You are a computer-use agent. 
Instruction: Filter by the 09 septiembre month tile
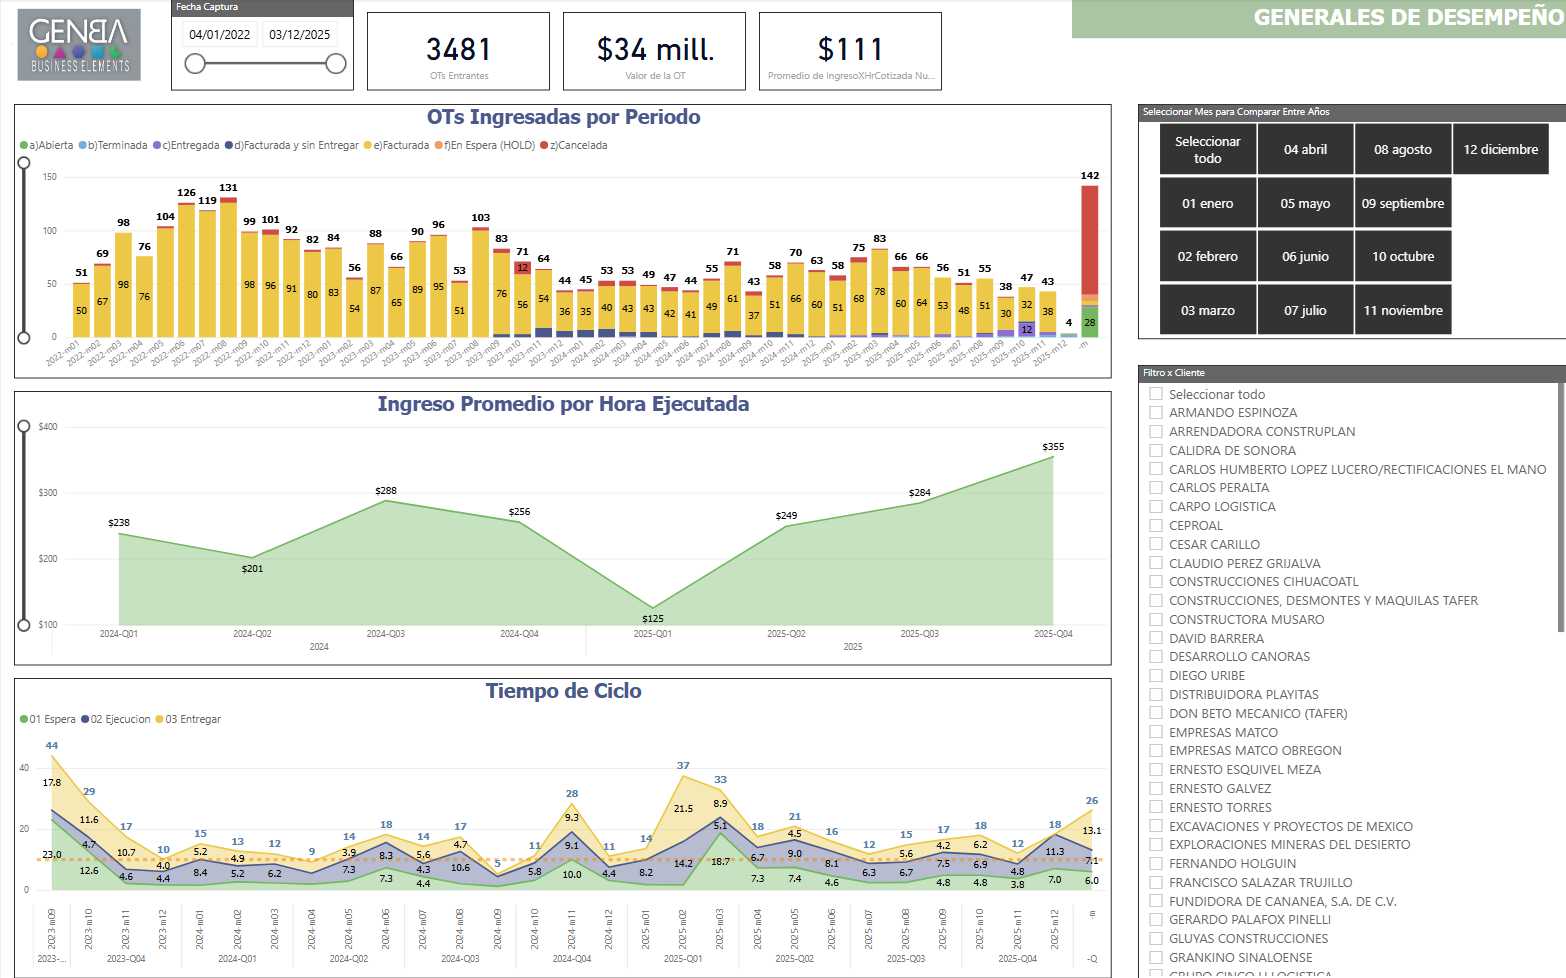[x=1402, y=203]
